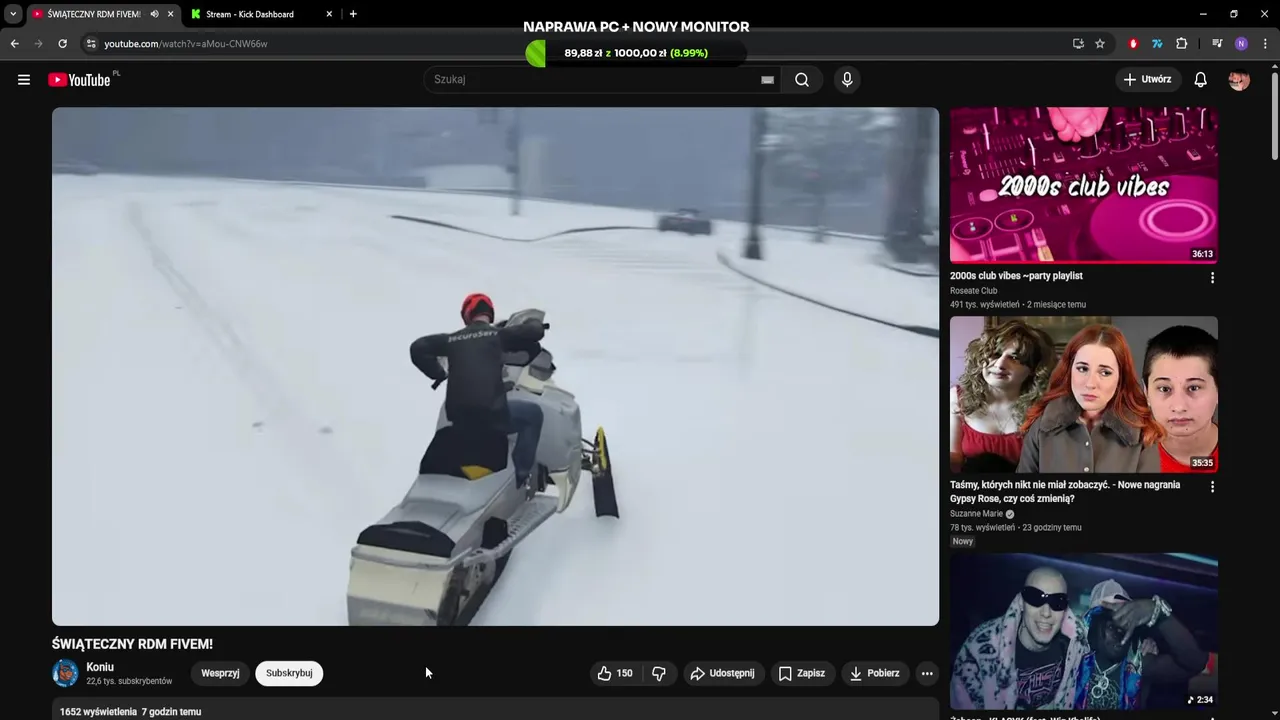Image resolution: width=1280 pixels, height=720 pixels.
Task: Click the youtube.com address bar URL
Action: click(186, 44)
